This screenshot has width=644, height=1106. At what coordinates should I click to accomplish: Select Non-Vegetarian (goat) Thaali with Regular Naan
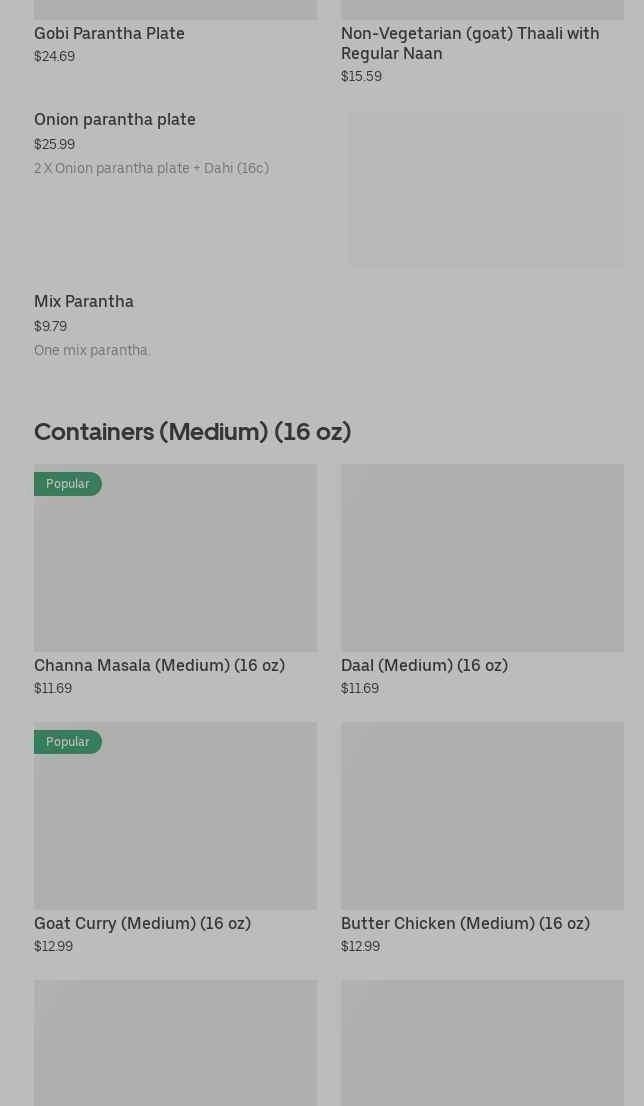tap(469, 43)
